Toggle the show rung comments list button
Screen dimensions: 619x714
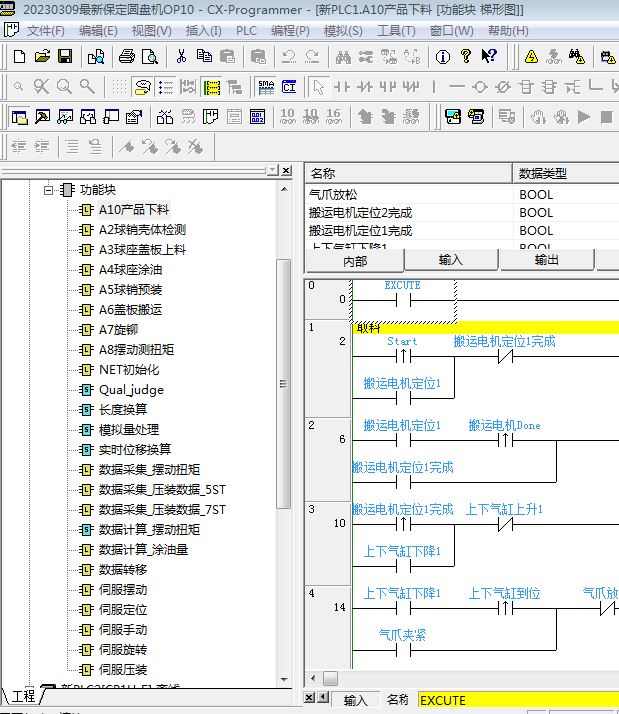click(166, 87)
